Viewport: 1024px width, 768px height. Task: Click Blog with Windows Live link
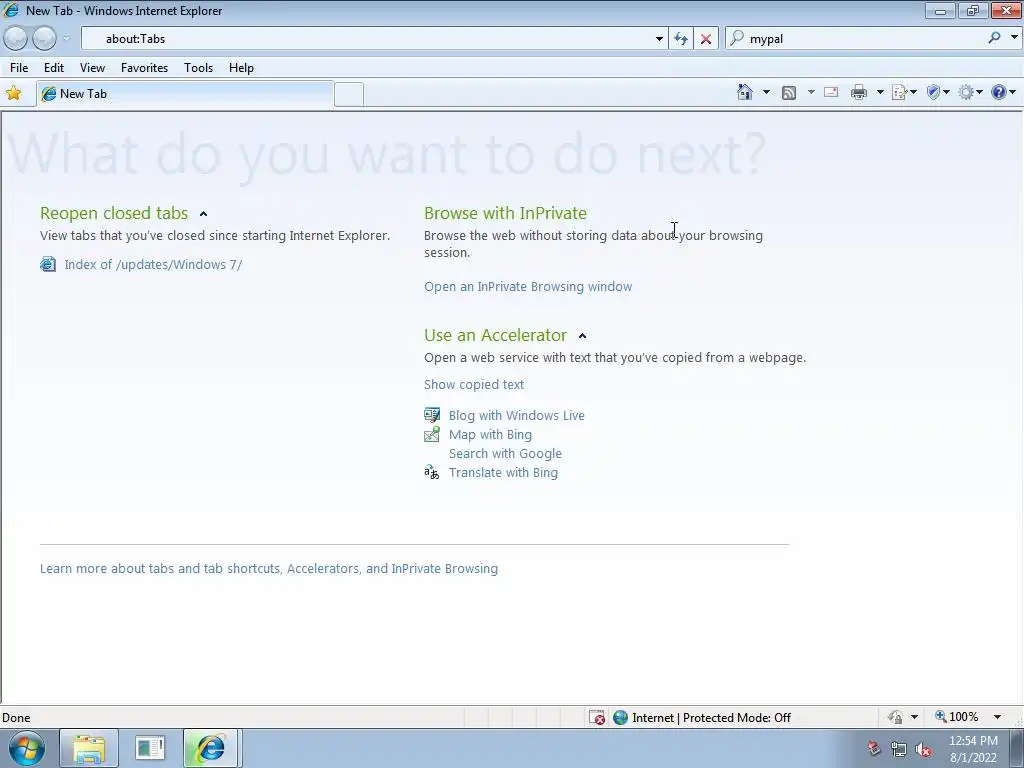click(x=517, y=415)
